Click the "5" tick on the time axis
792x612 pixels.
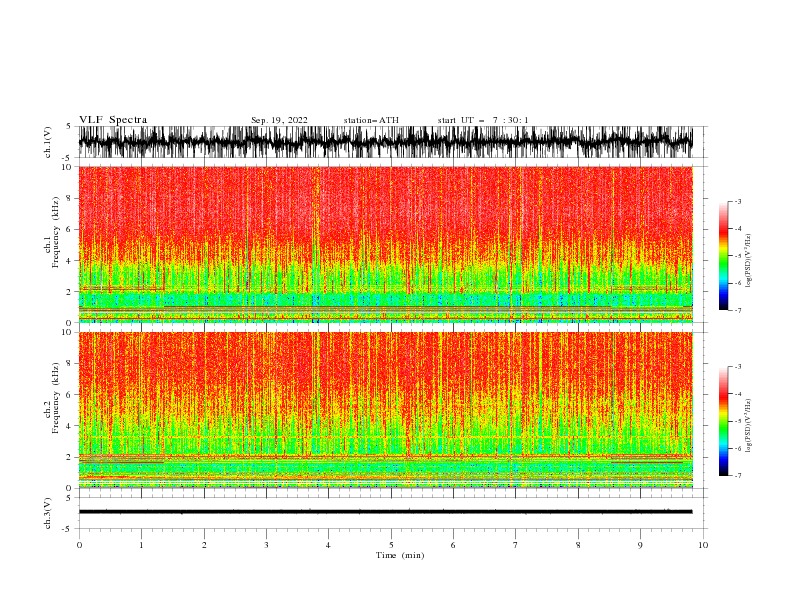[x=391, y=545]
